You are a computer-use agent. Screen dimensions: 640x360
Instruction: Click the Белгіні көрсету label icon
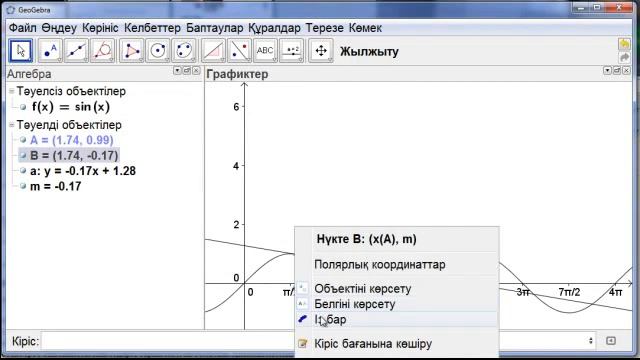point(302,304)
